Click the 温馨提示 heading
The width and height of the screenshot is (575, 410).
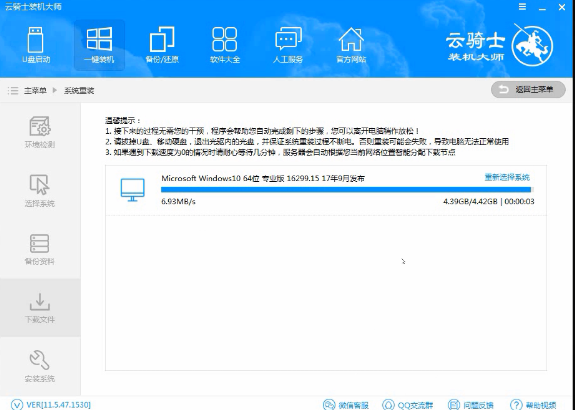122,121
